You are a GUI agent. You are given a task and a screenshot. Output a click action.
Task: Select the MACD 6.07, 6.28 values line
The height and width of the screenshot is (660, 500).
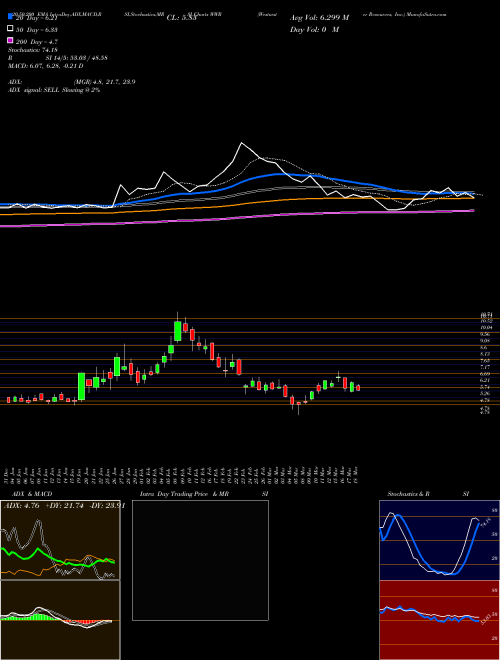[46, 66]
